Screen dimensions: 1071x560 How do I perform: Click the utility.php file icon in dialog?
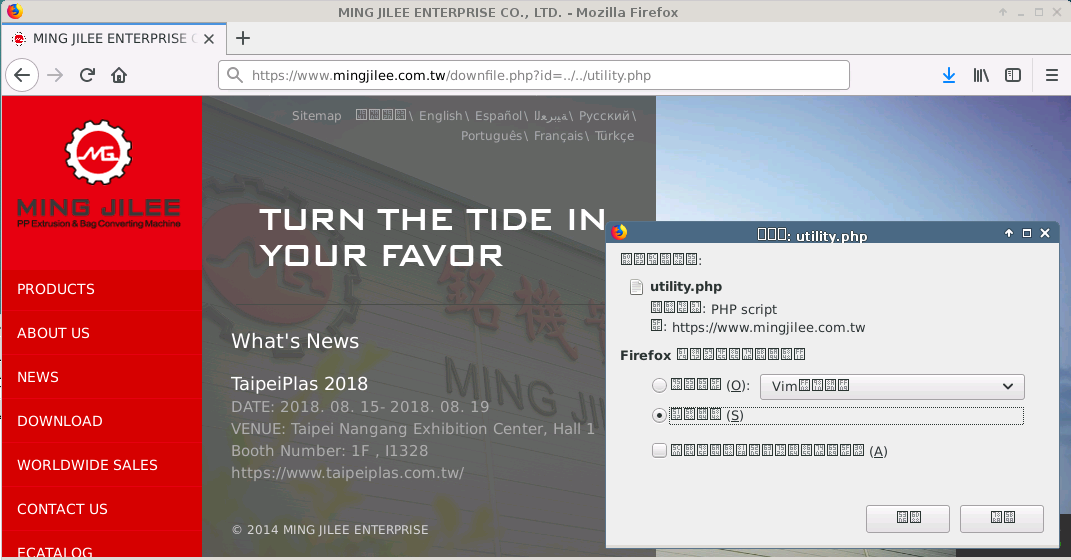pos(636,287)
